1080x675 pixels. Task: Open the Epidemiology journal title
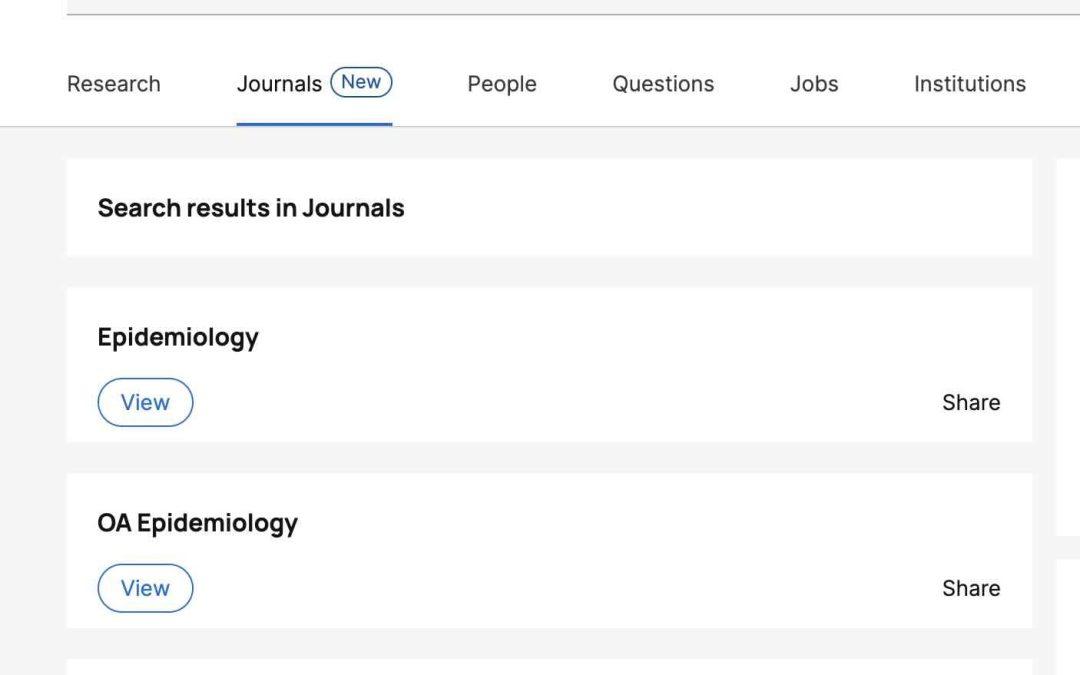click(x=178, y=337)
